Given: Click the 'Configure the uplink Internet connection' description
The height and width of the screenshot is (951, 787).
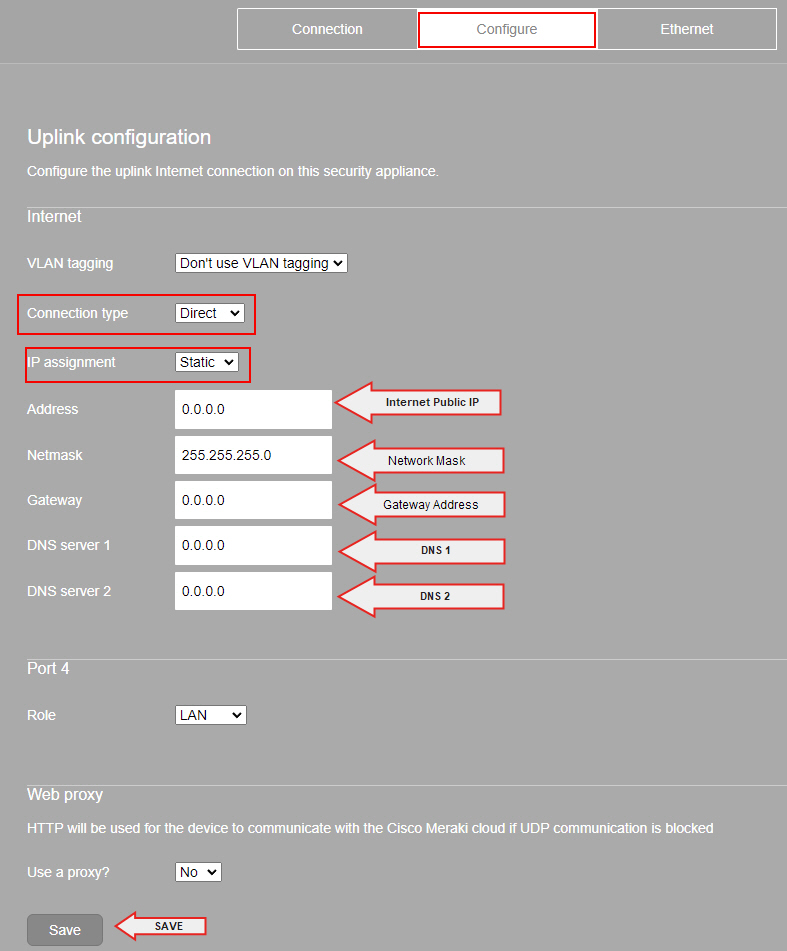Looking at the screenshot, I should [233, 172].
